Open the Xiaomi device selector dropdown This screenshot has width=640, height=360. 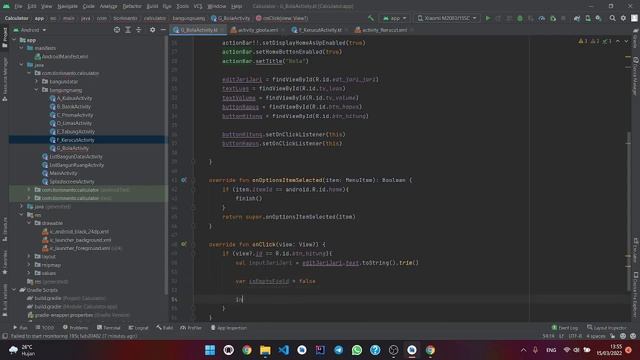(x=447, y=18)
